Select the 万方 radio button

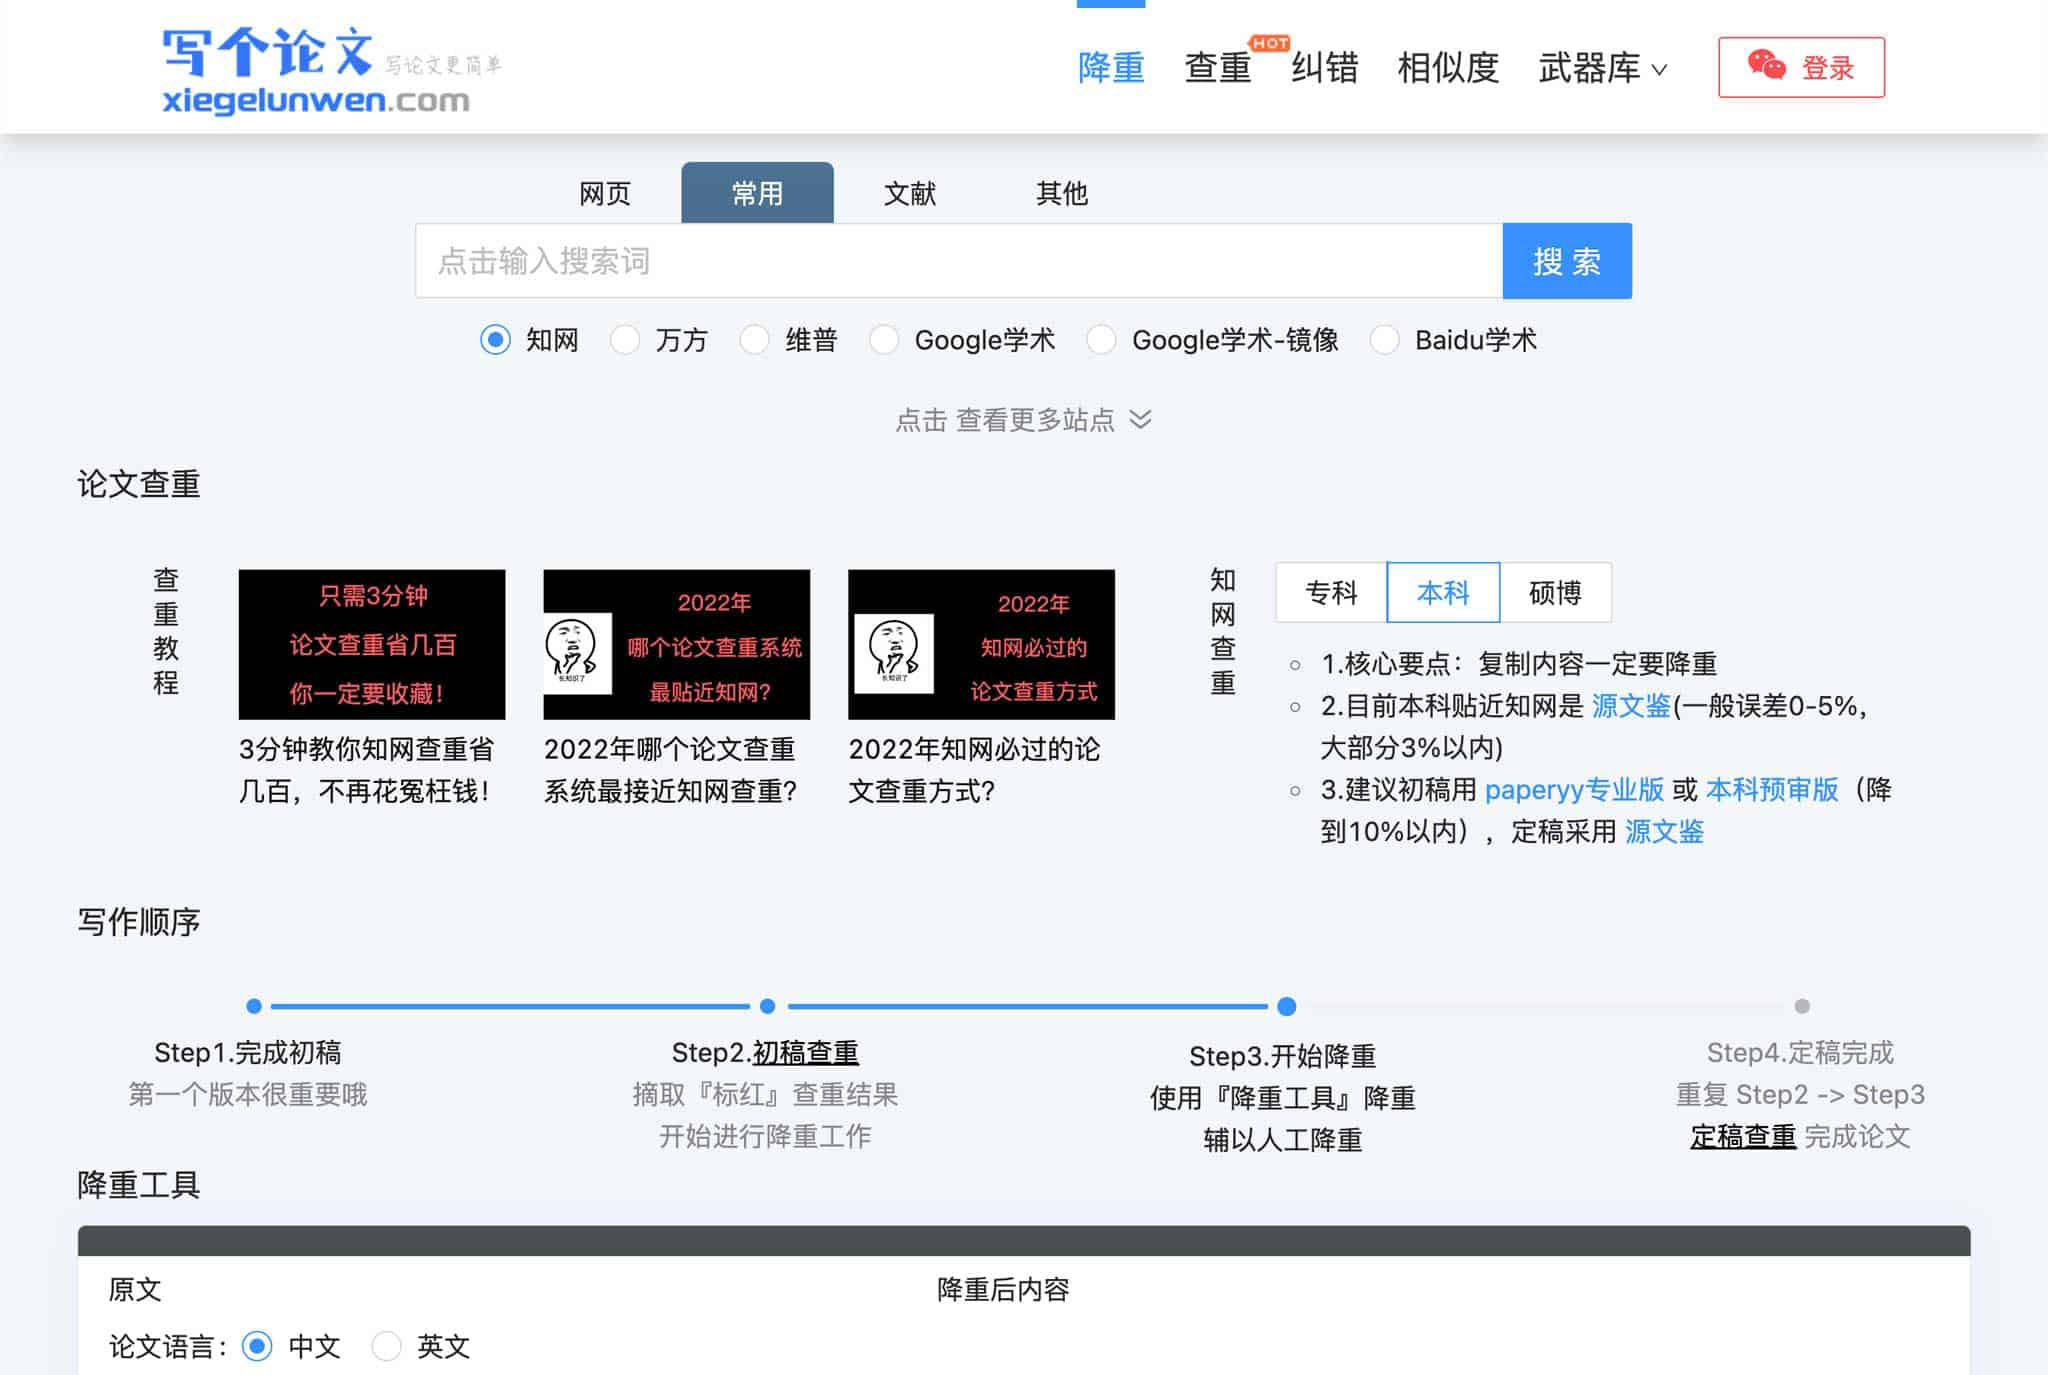(625, 340)
